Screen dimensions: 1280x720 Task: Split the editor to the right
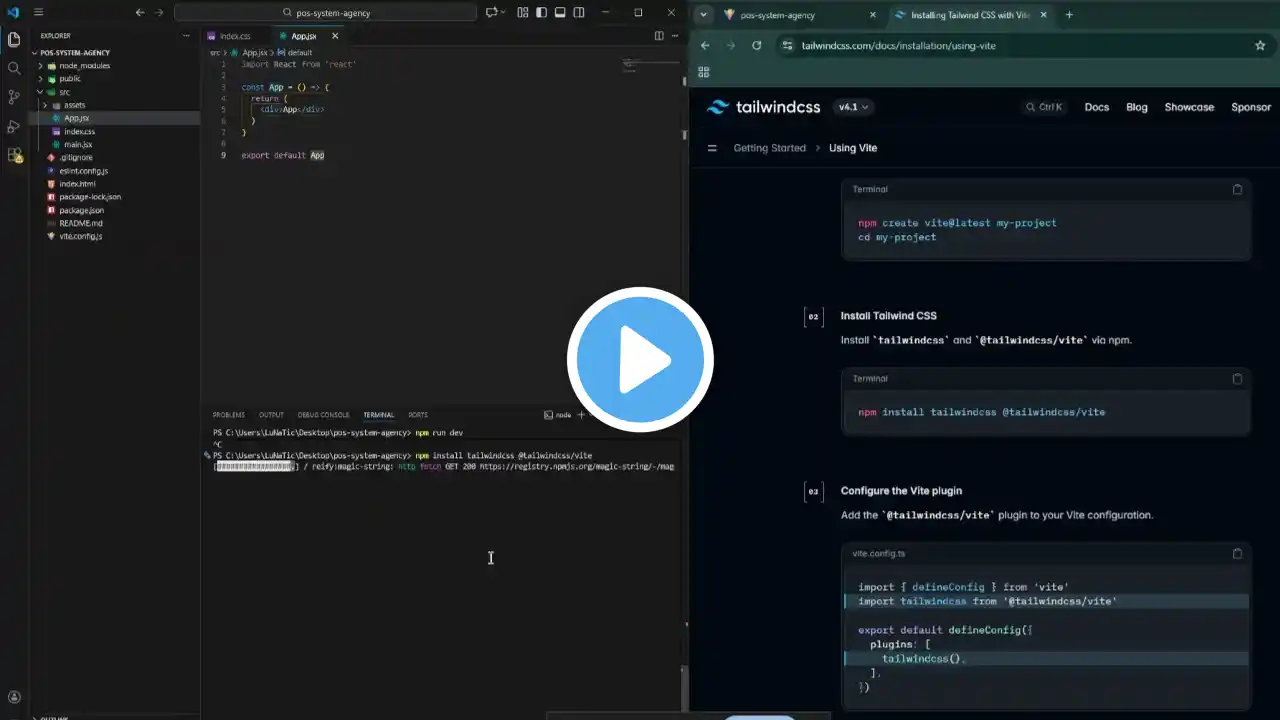pyautogui.click(x=659, y=36)
